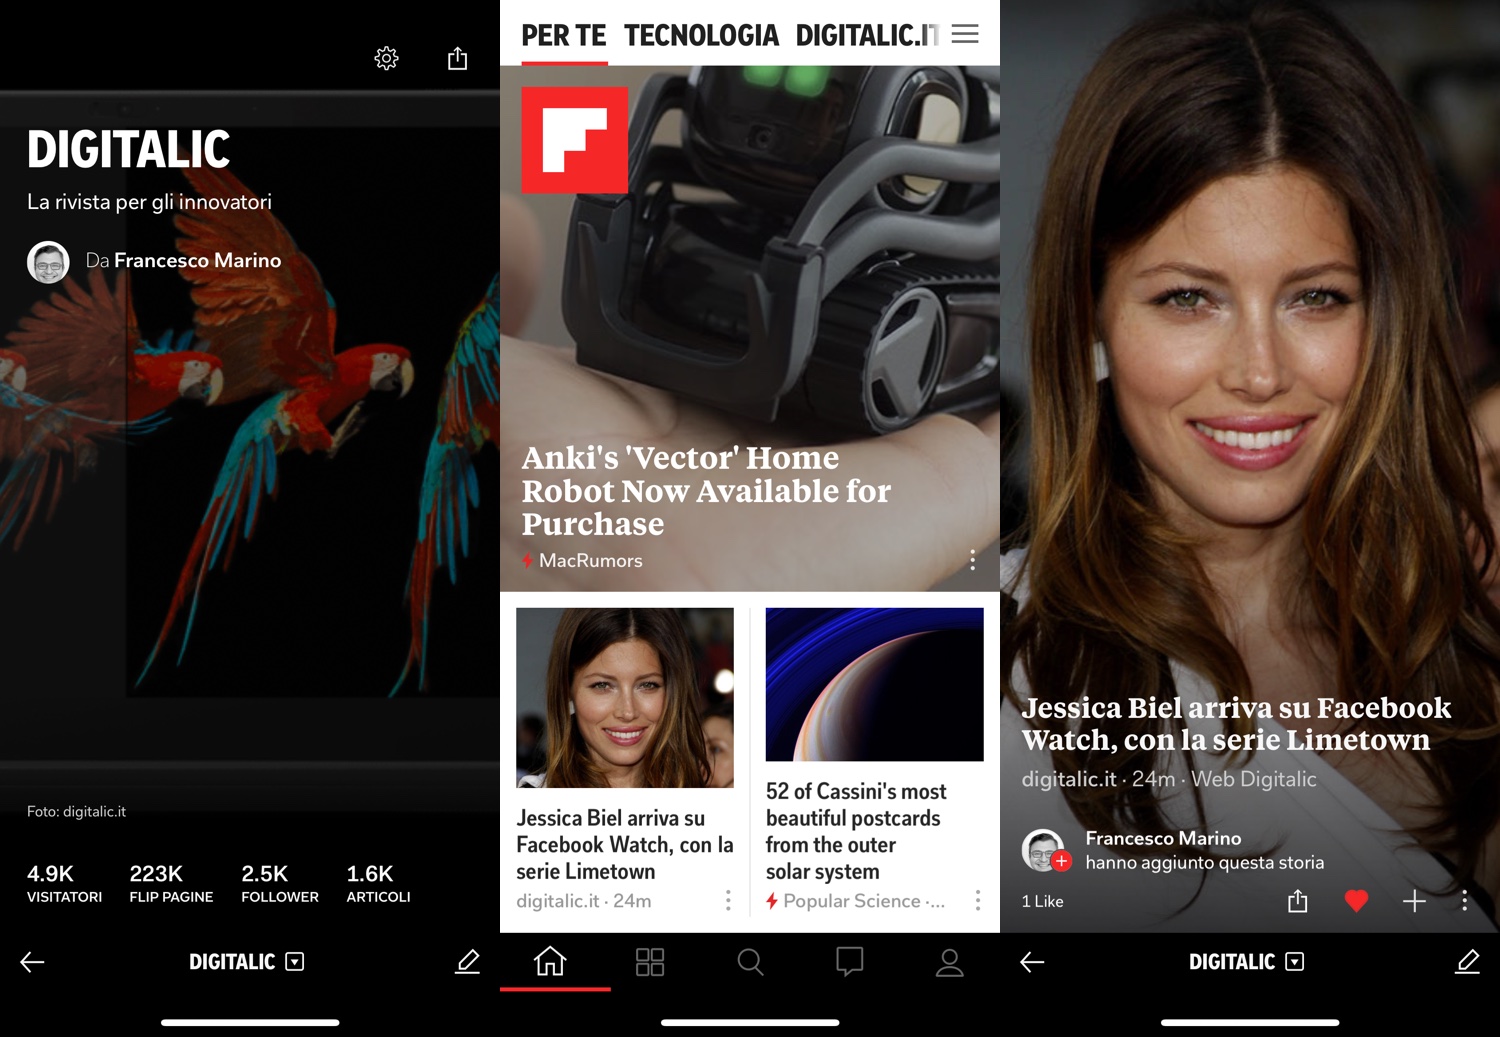
Task: Tap DIGITALIC magazine title on cover
Action: (129, 150)
